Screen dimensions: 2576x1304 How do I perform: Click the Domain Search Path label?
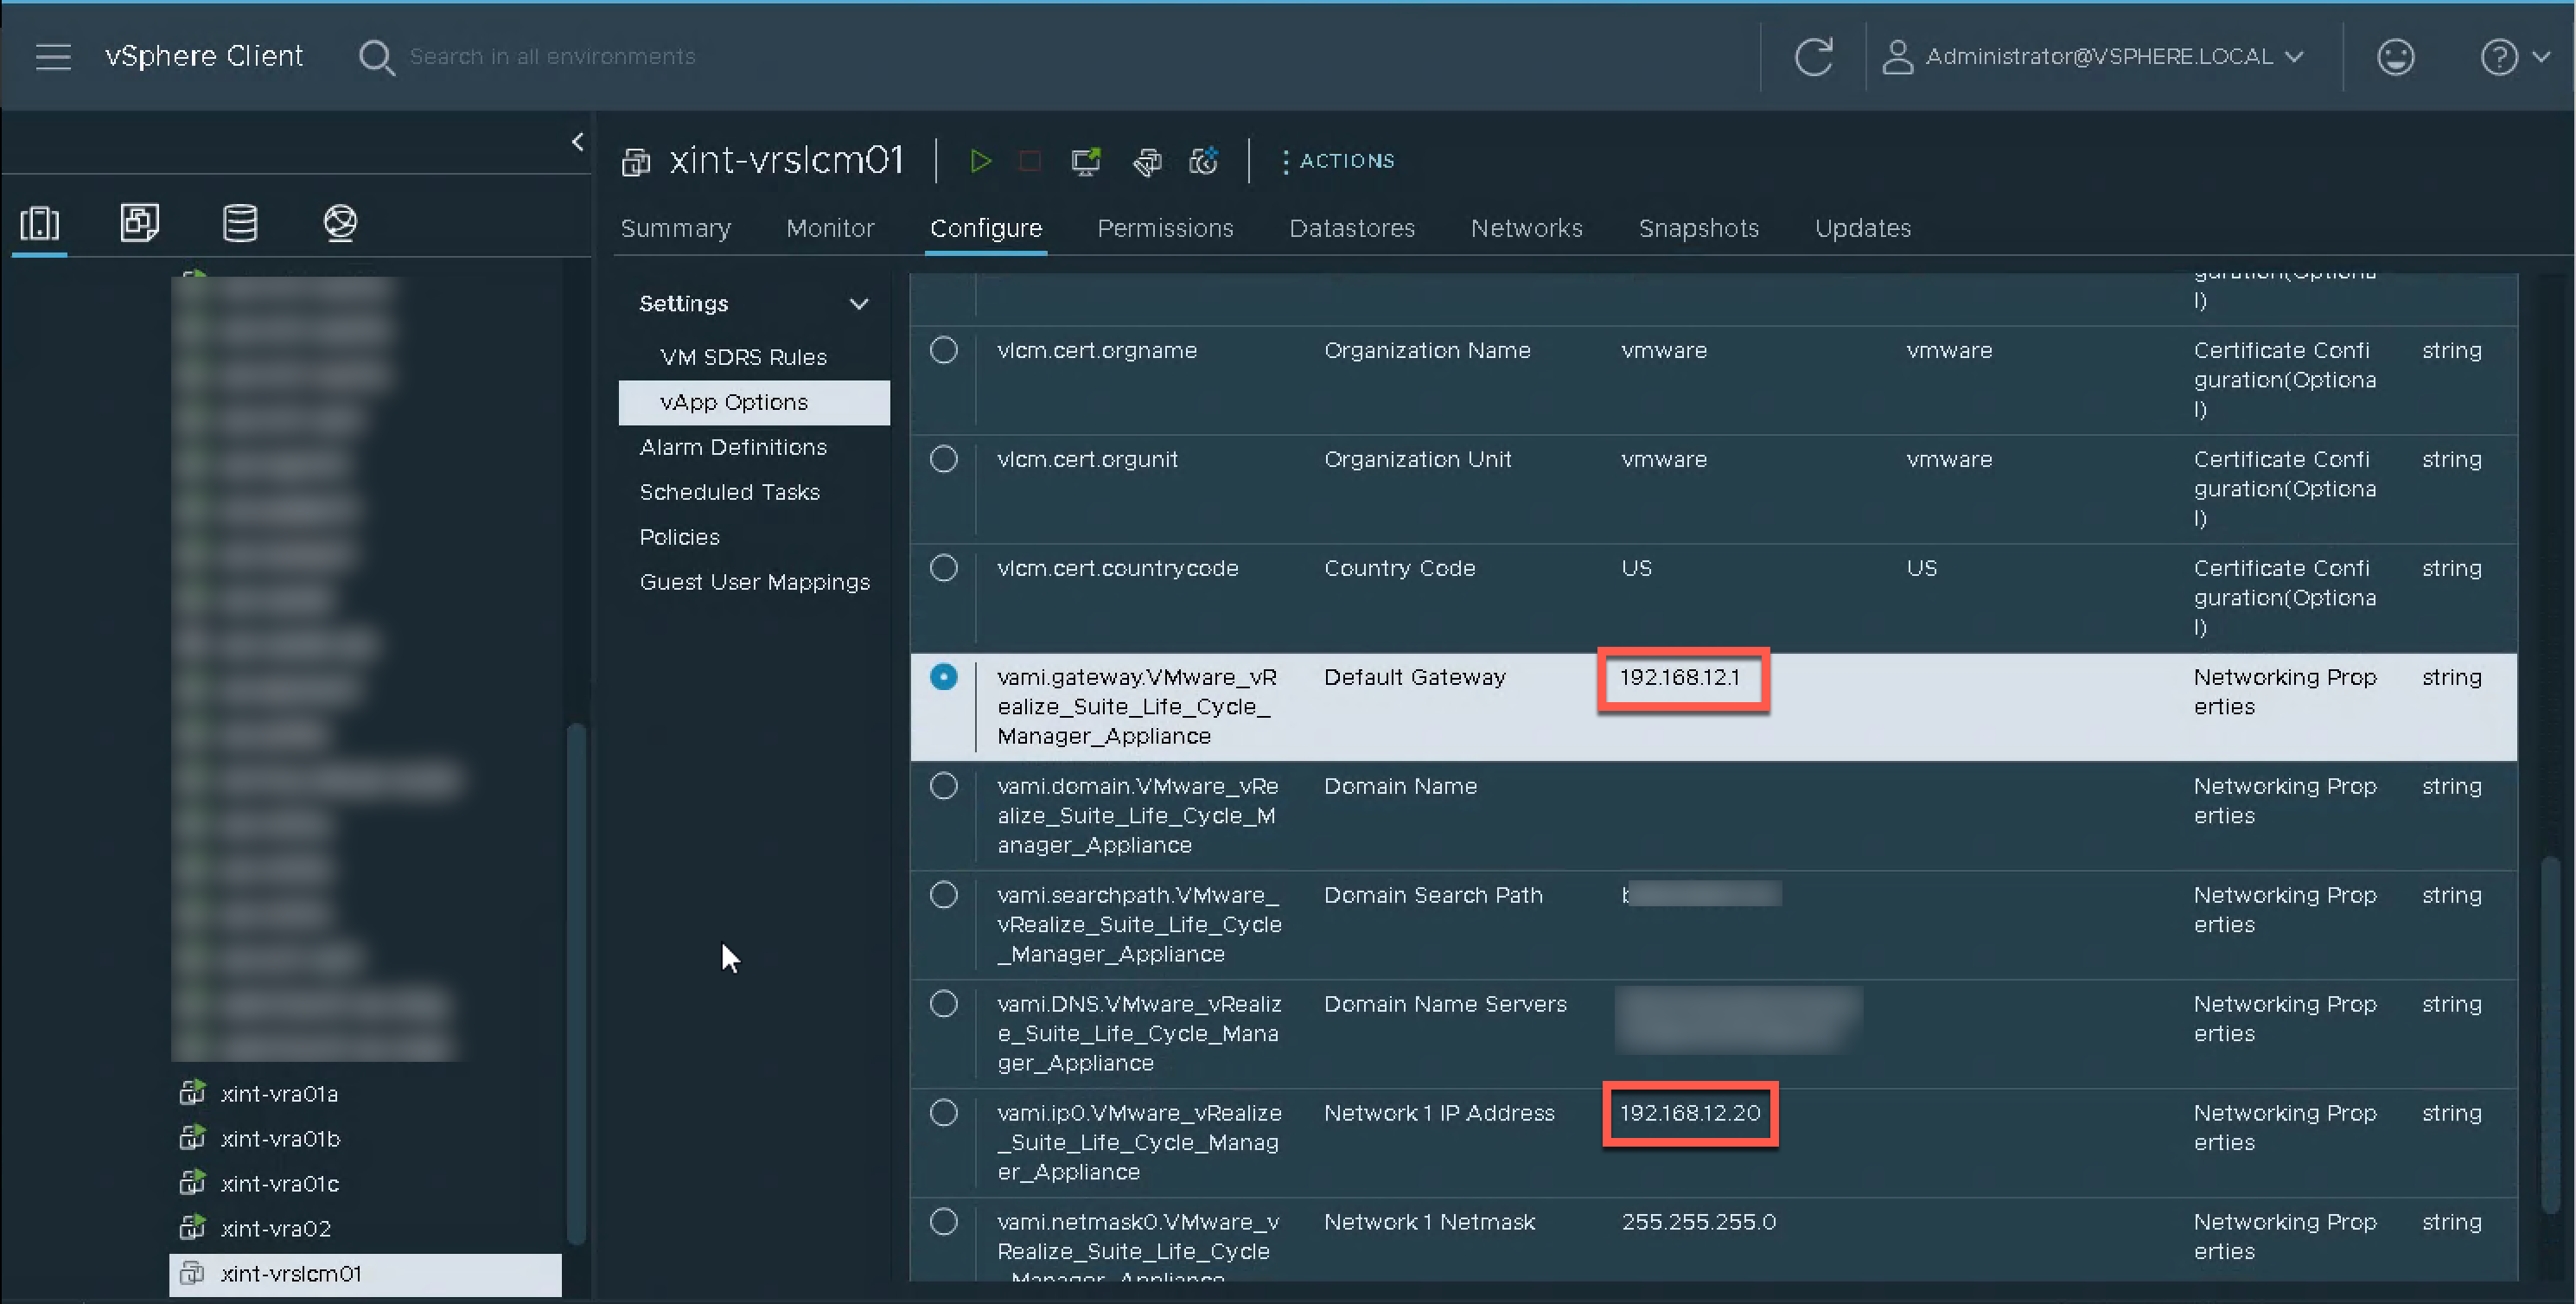(x=1433, y=895)
